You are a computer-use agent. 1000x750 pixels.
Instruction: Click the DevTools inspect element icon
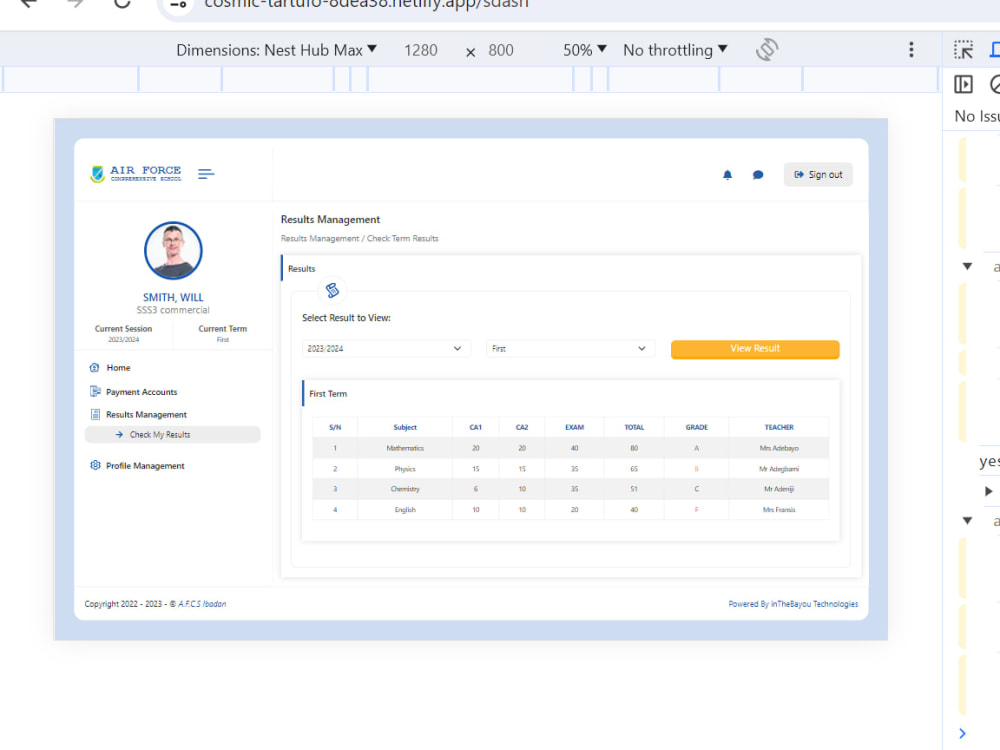[x=963, y=50]
